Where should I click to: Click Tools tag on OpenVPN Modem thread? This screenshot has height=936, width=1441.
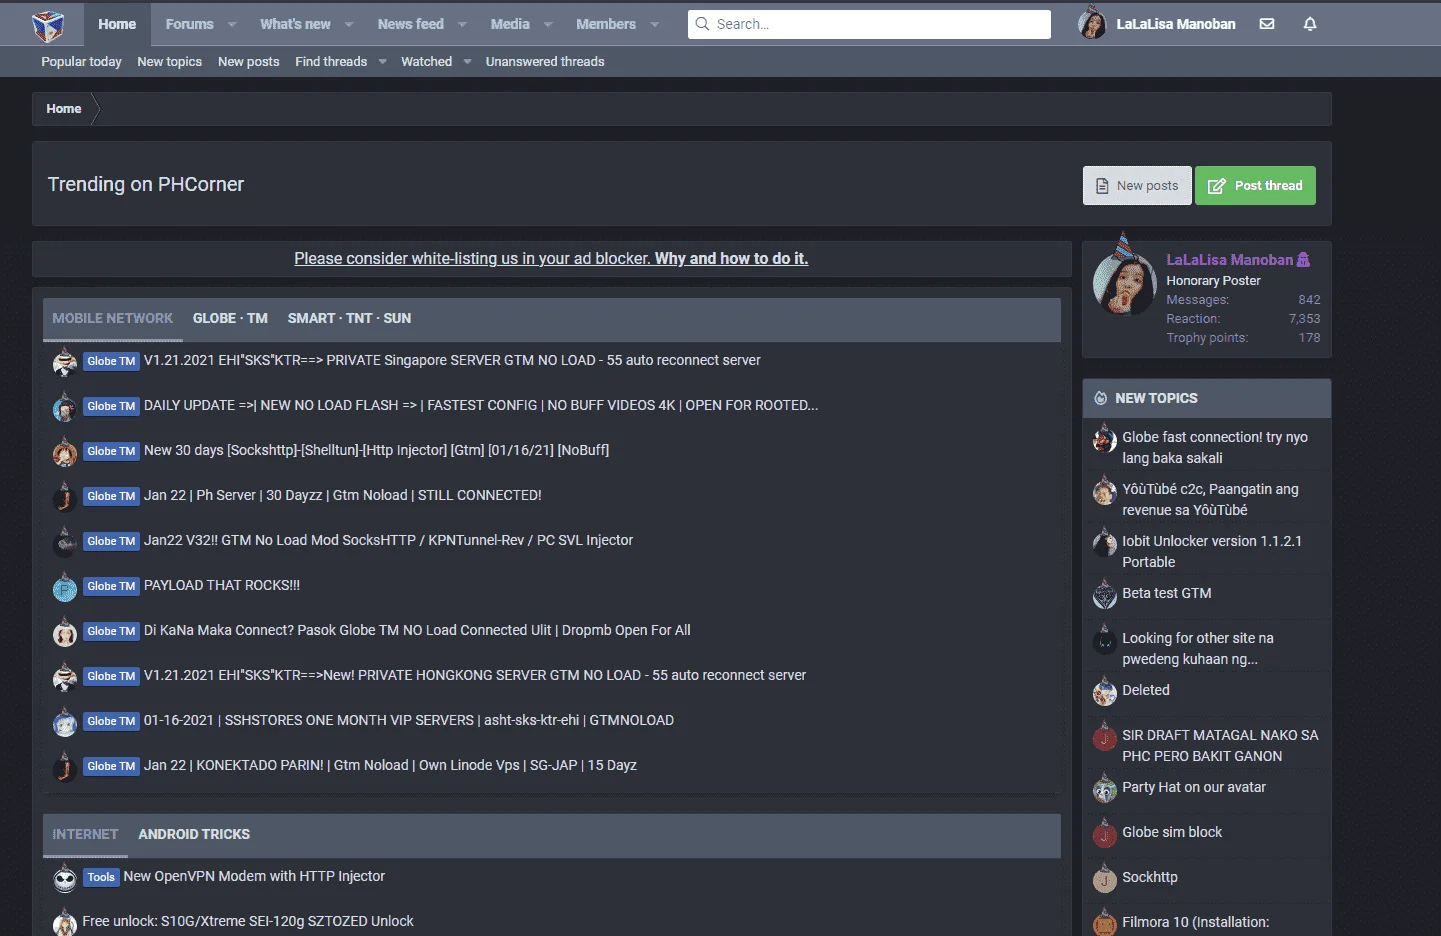tap(101, 877)
